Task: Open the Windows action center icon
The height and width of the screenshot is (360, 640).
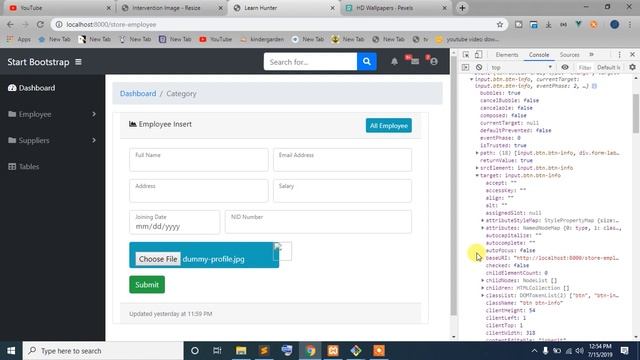Action: [x=624, y=351]
